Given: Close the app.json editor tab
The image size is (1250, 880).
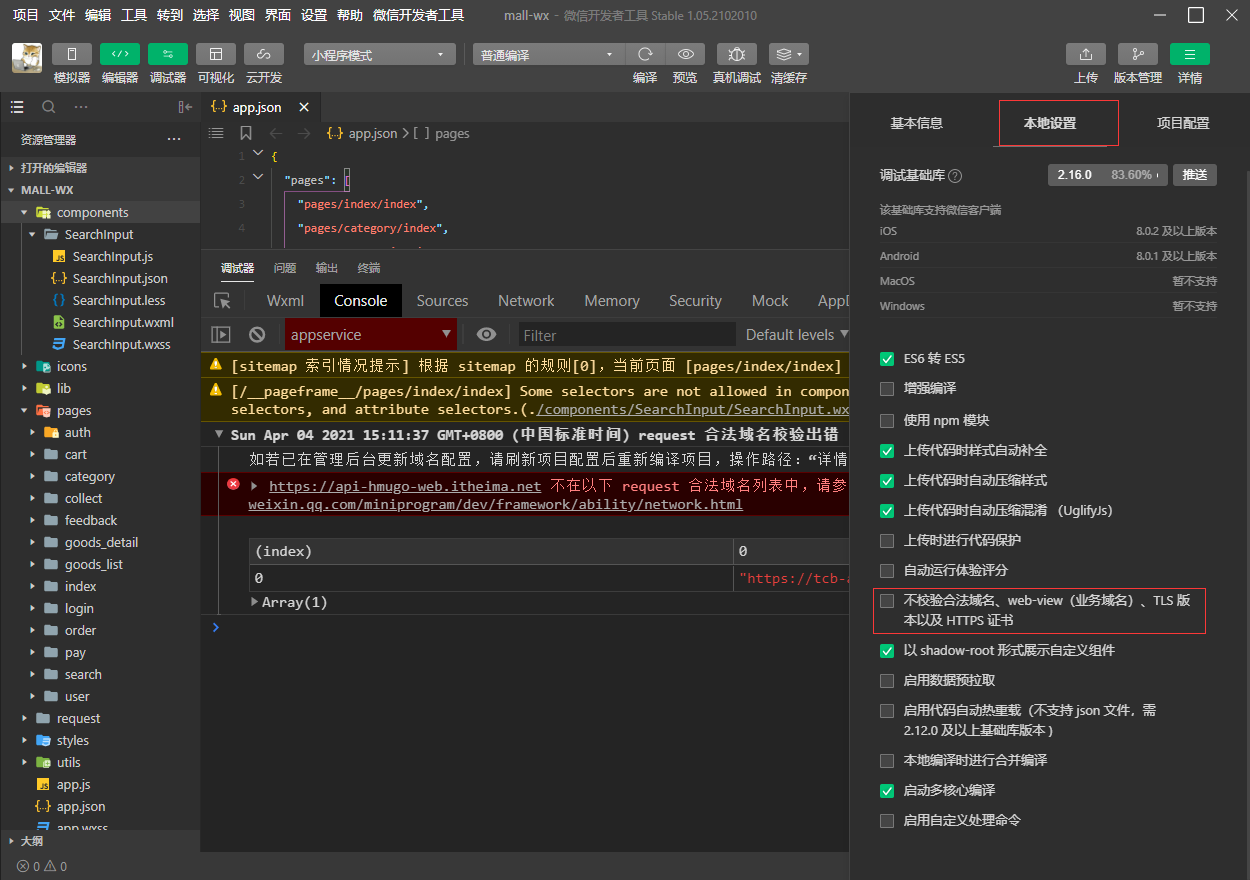Looking at the screenshot, I should (x=304, y=107).
